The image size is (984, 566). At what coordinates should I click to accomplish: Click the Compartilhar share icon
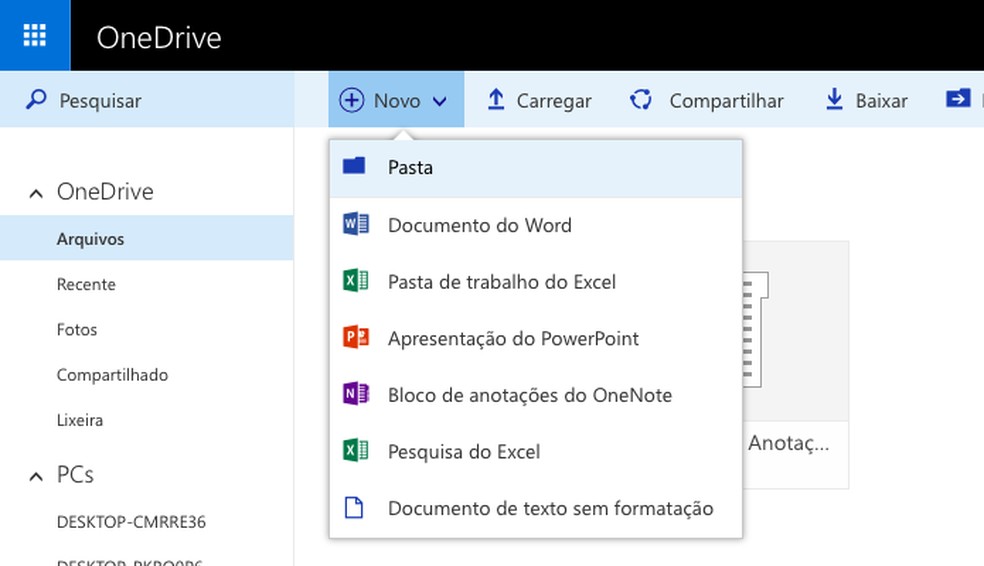tap(641, 100)
